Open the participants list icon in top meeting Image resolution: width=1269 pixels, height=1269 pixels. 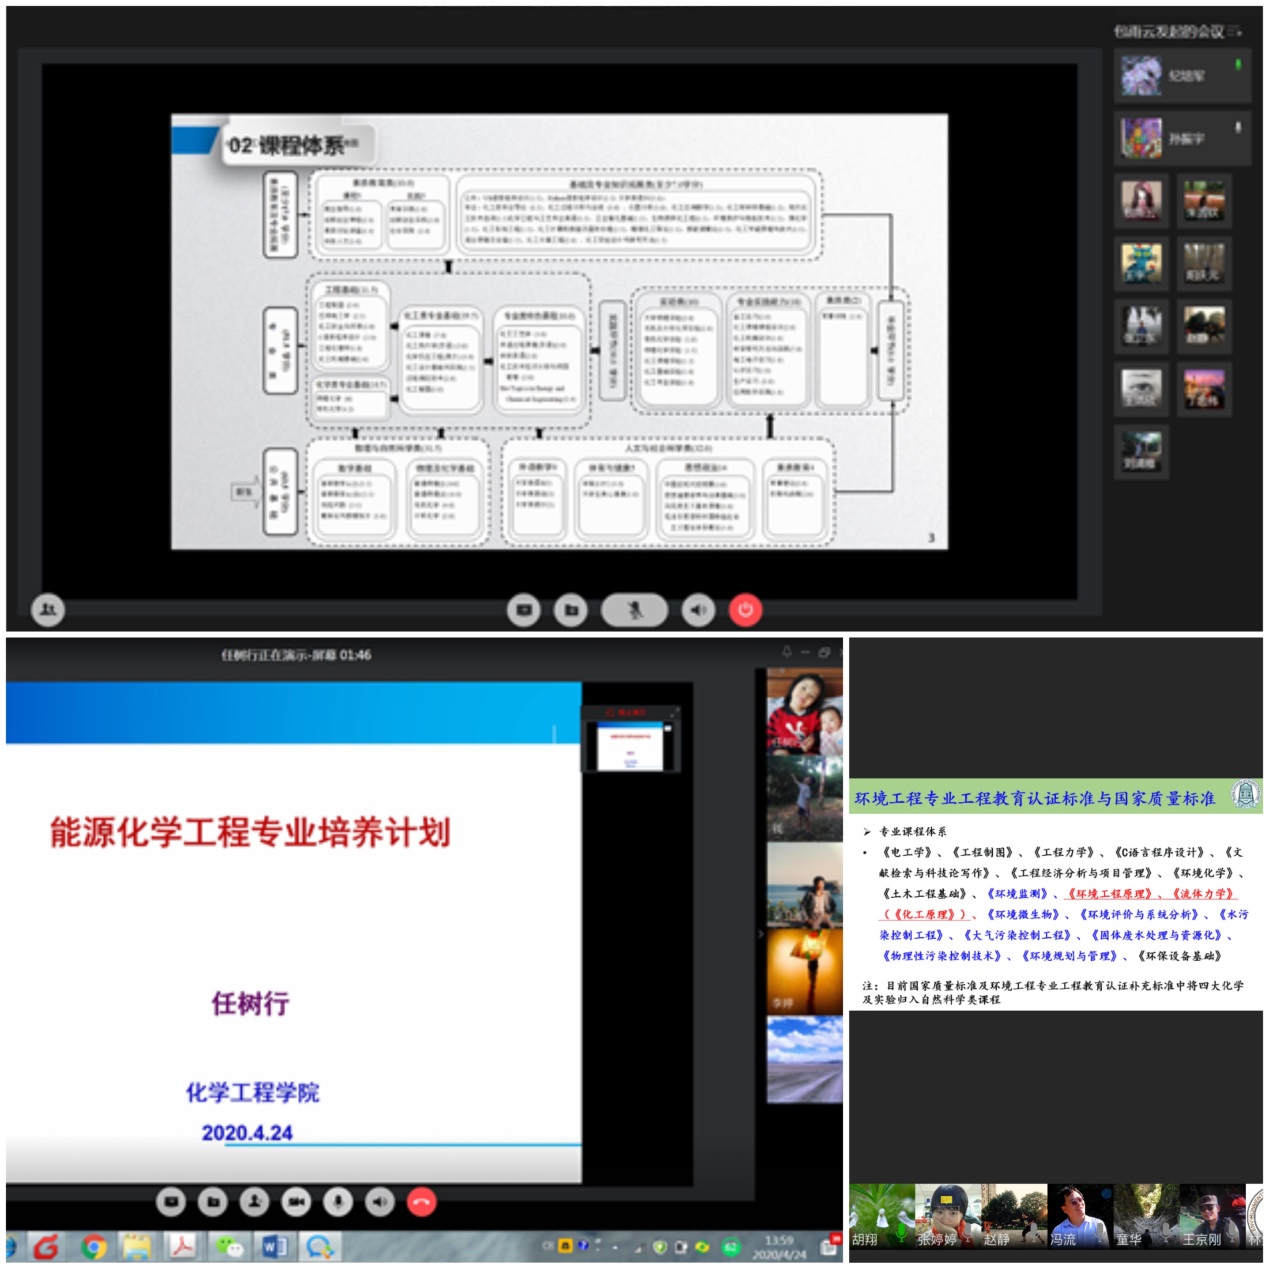(x=48, y=609)
